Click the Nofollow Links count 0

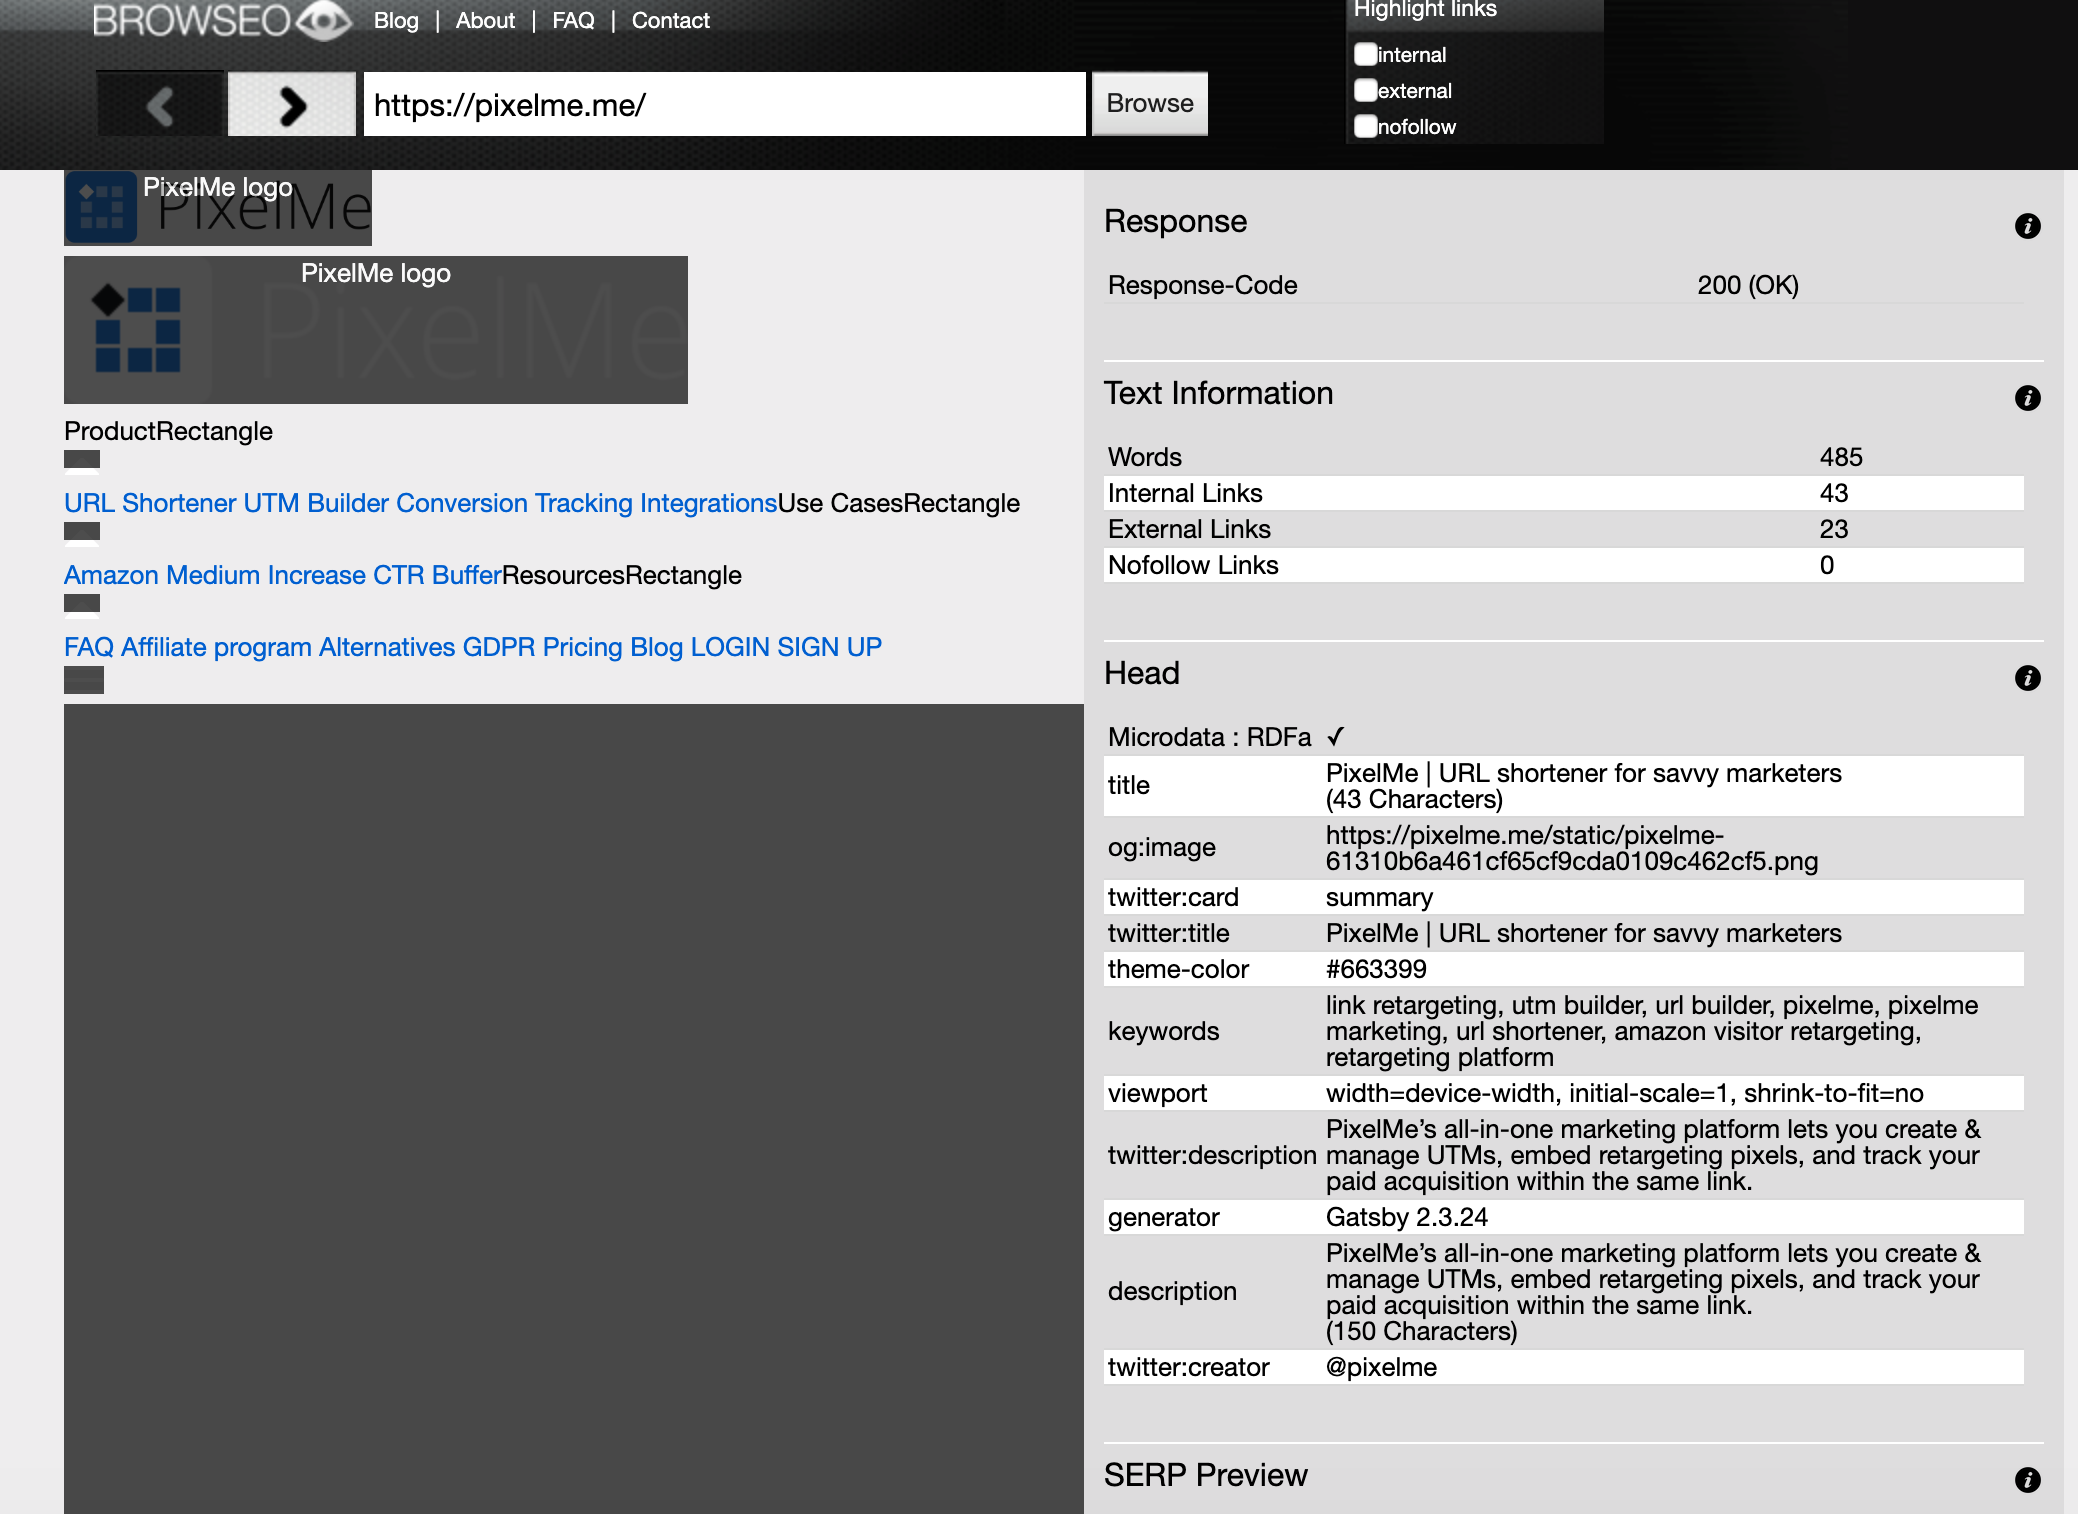tap(1826, 565)
